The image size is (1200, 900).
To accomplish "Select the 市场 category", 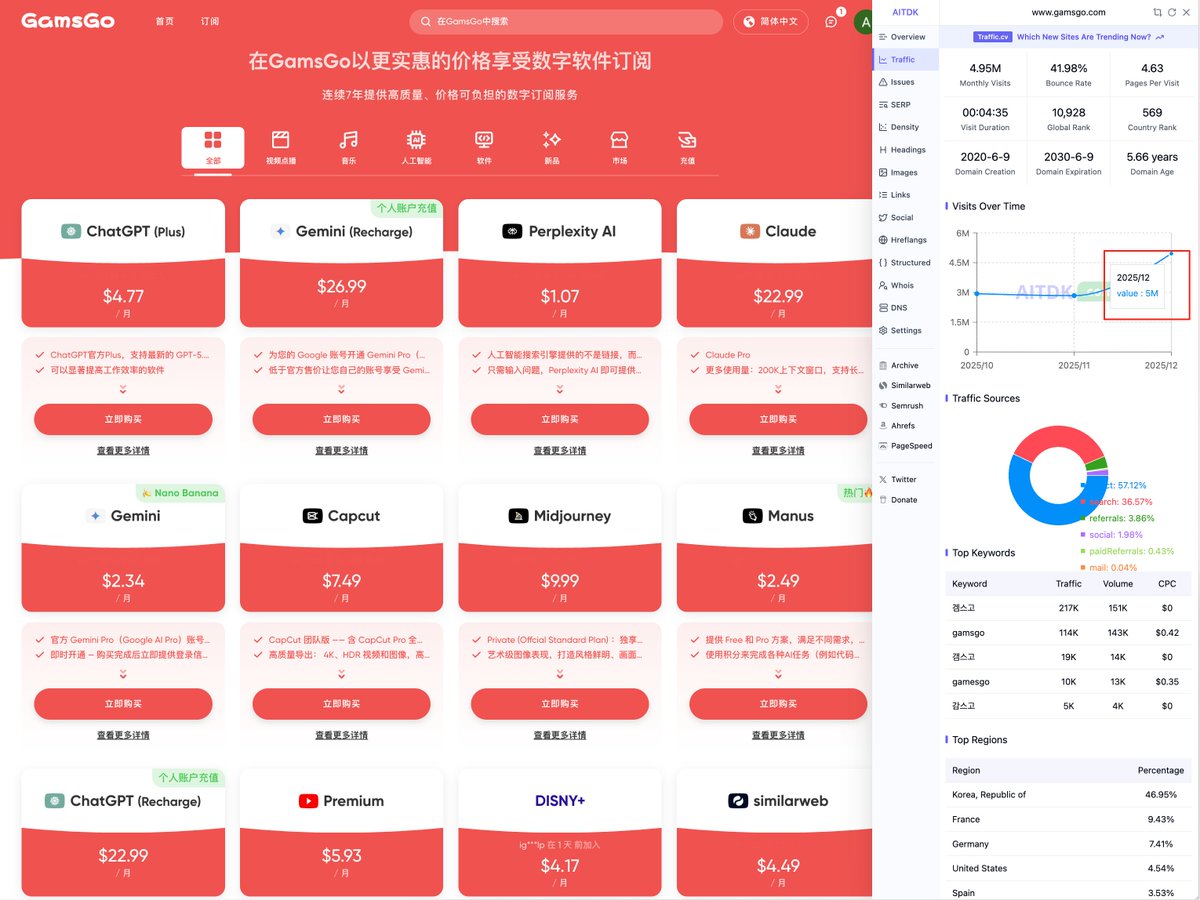I will click(620, 147).
